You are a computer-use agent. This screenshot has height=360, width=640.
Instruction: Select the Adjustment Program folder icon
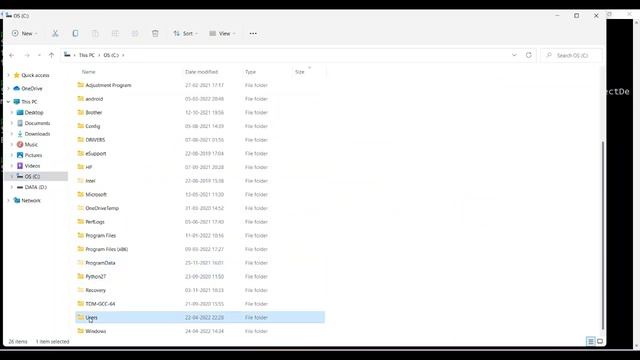coord(80,85)
